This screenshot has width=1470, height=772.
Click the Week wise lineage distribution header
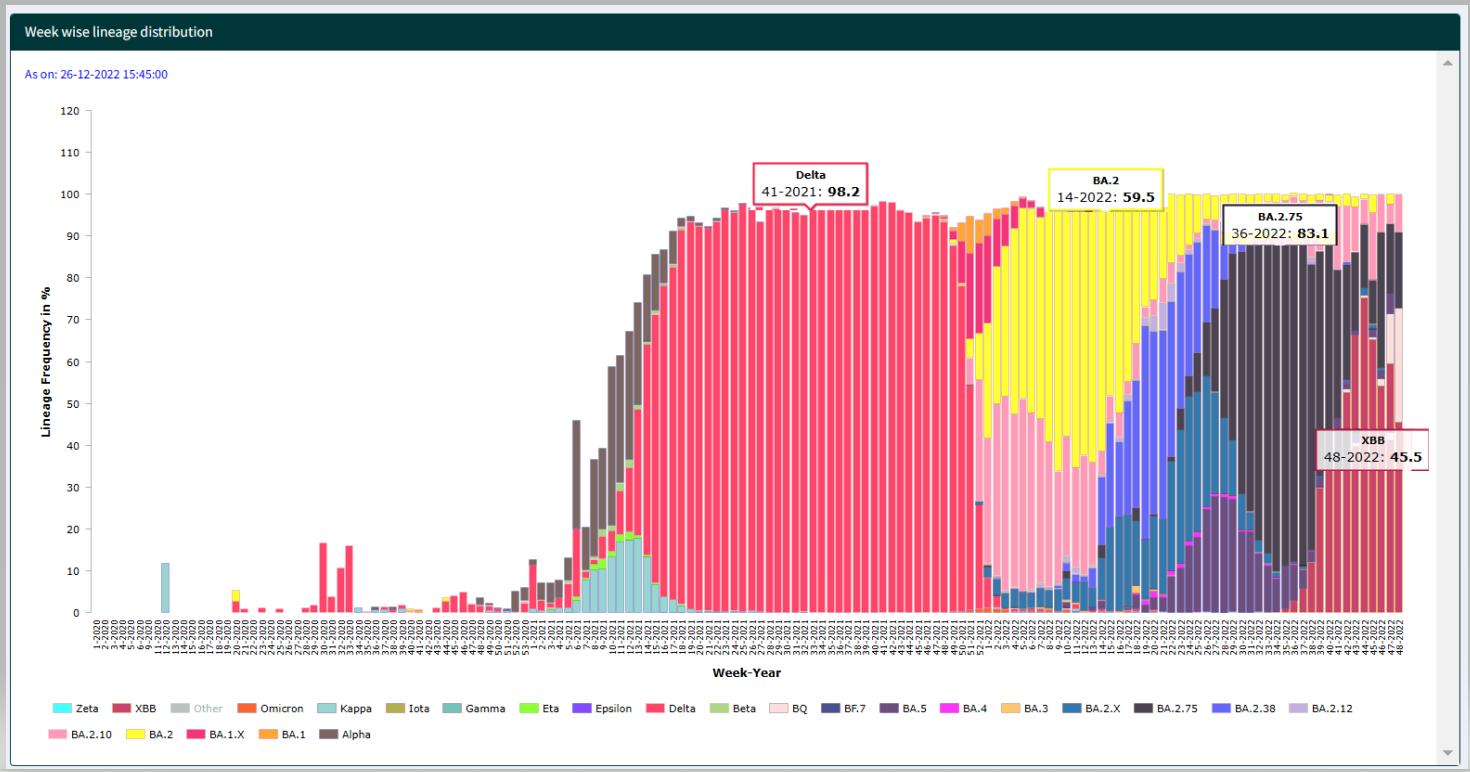pos(118,32)
